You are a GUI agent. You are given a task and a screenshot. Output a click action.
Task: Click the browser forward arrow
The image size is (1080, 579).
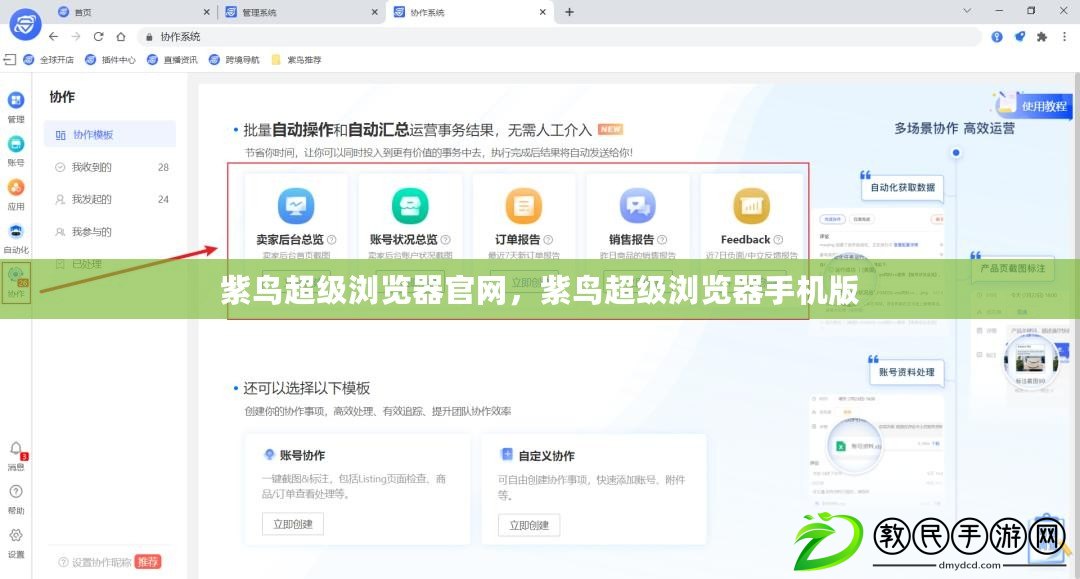coord(76,36)
